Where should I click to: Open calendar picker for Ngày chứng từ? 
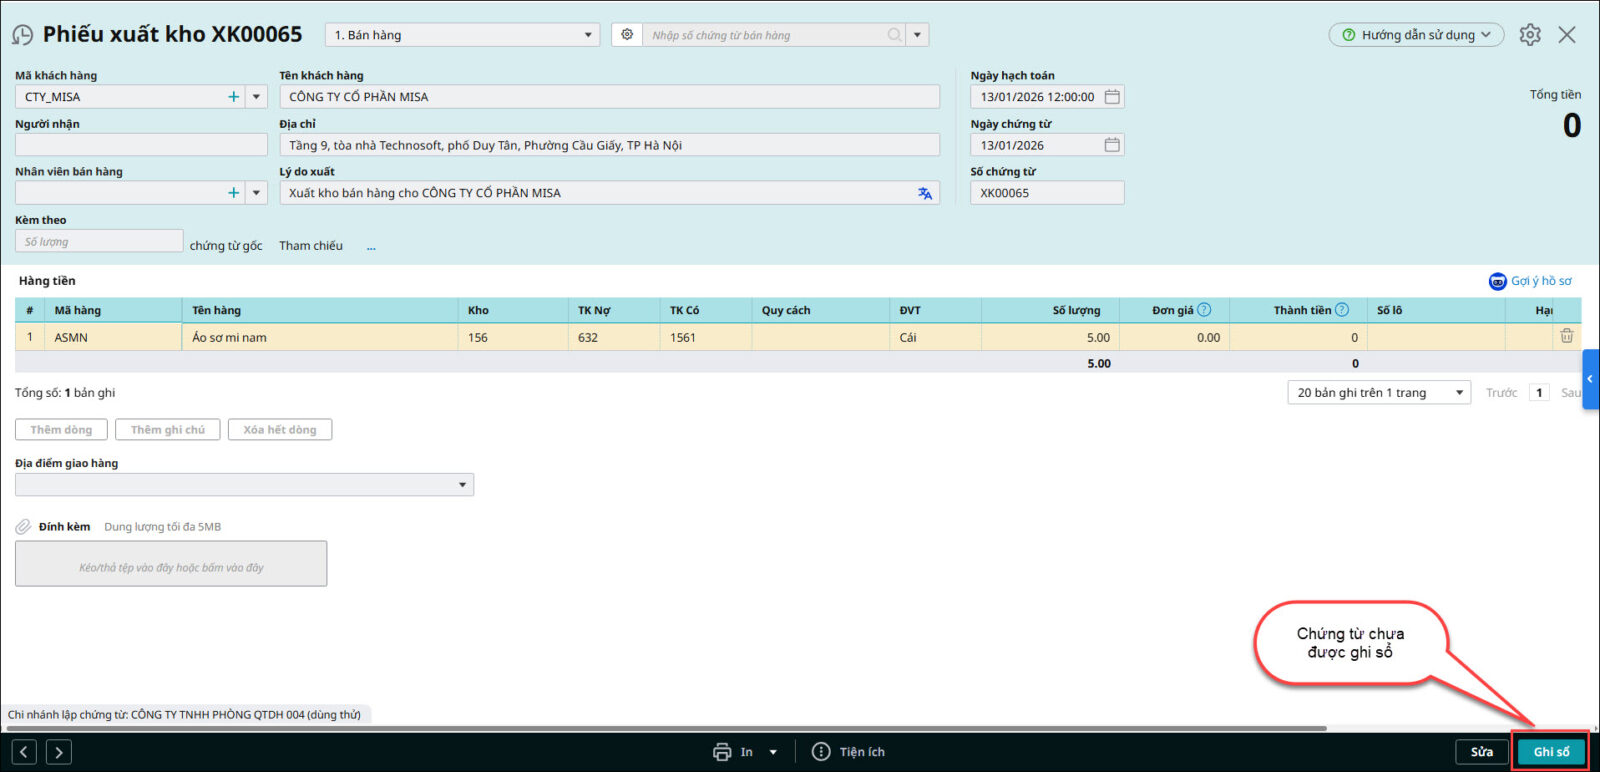(x=1112, y=145)
